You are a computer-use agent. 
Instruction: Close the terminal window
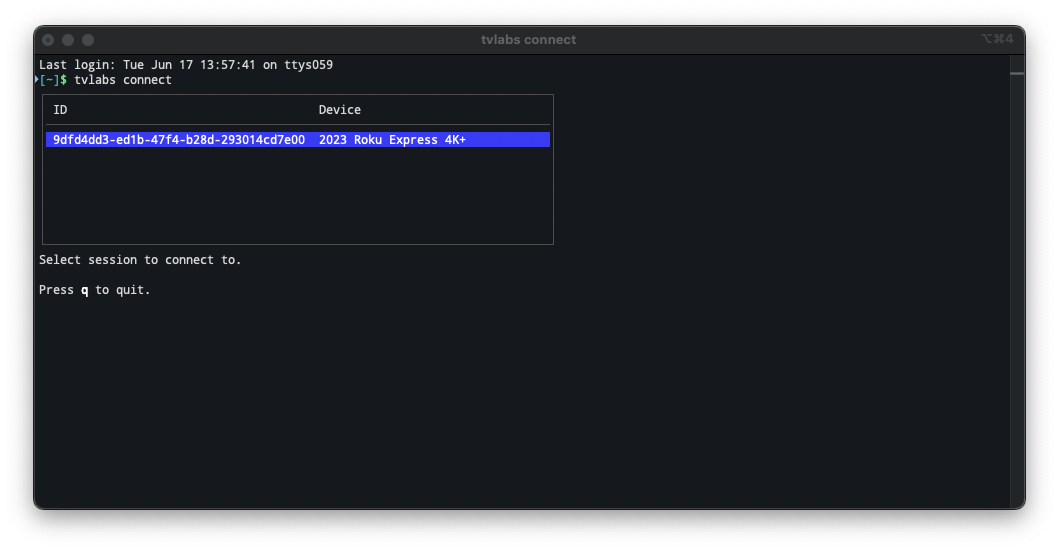pyautogui.click(x=48, y=40)
